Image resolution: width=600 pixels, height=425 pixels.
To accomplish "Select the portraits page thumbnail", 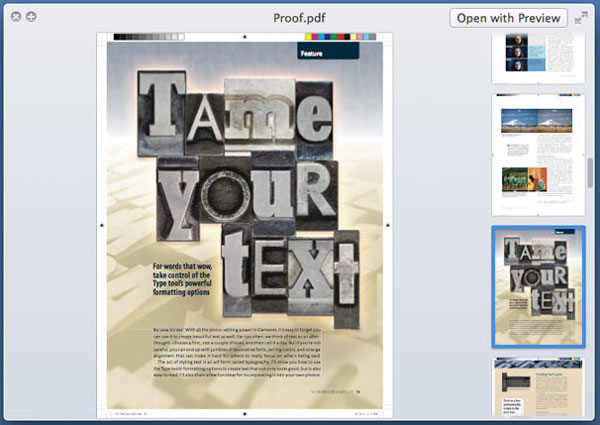I will pyautogui.click(x=538, y=57).
